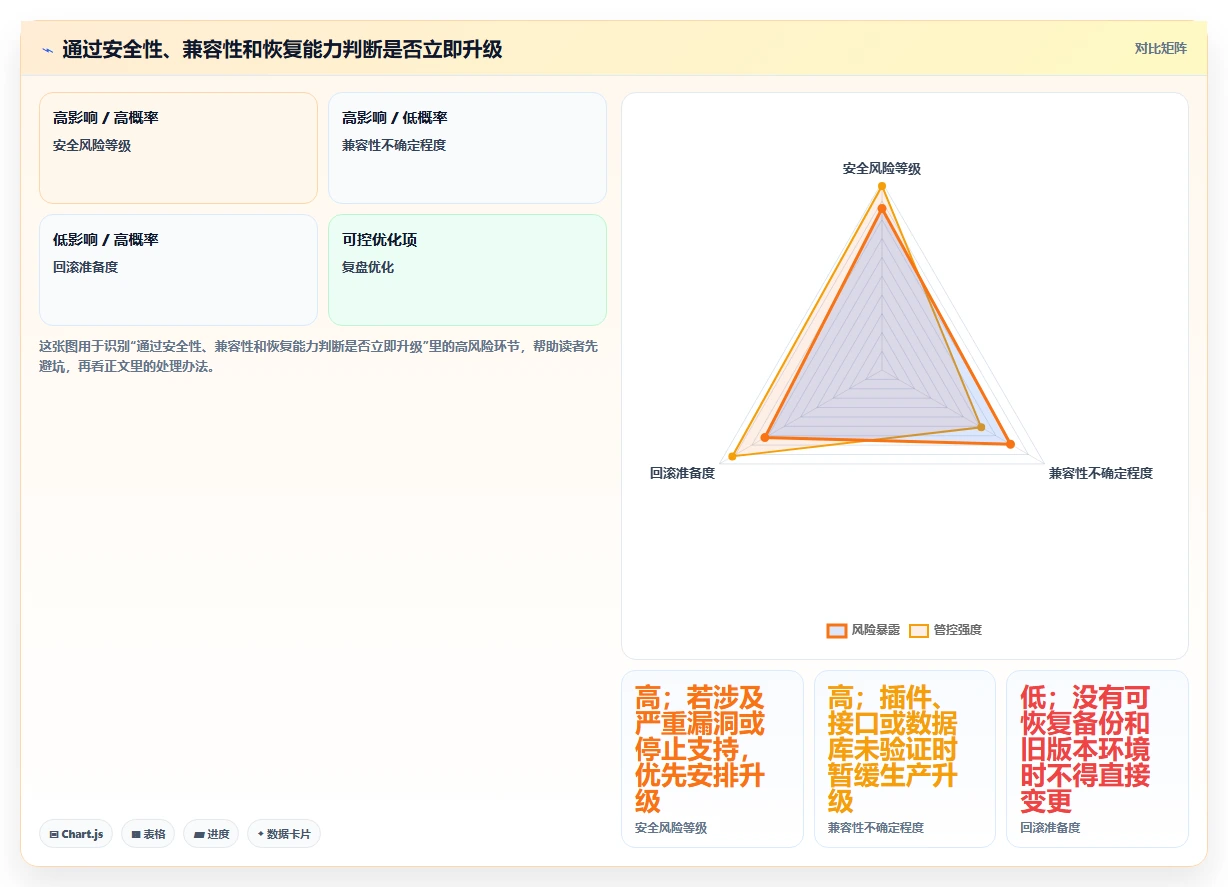Image resolution: width=1228 pixels, height=887 pixels.
Task: Click the lightning icon beside the title
Action: pyautogui.click(x=48, y=49)
